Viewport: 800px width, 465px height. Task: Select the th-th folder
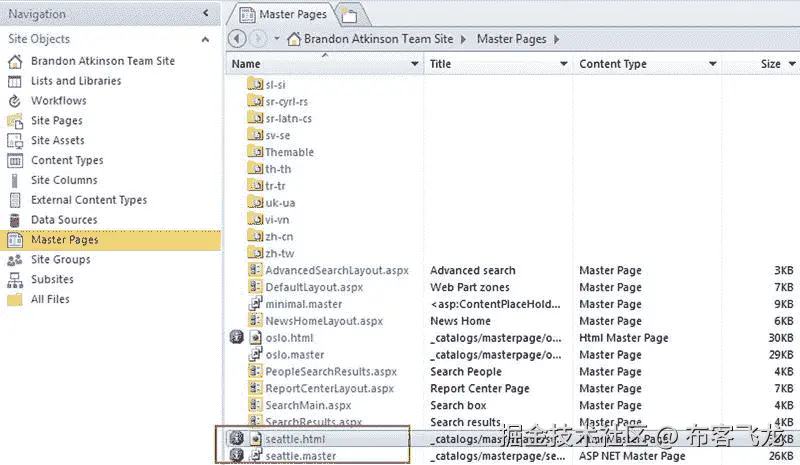tap(278, 169)
